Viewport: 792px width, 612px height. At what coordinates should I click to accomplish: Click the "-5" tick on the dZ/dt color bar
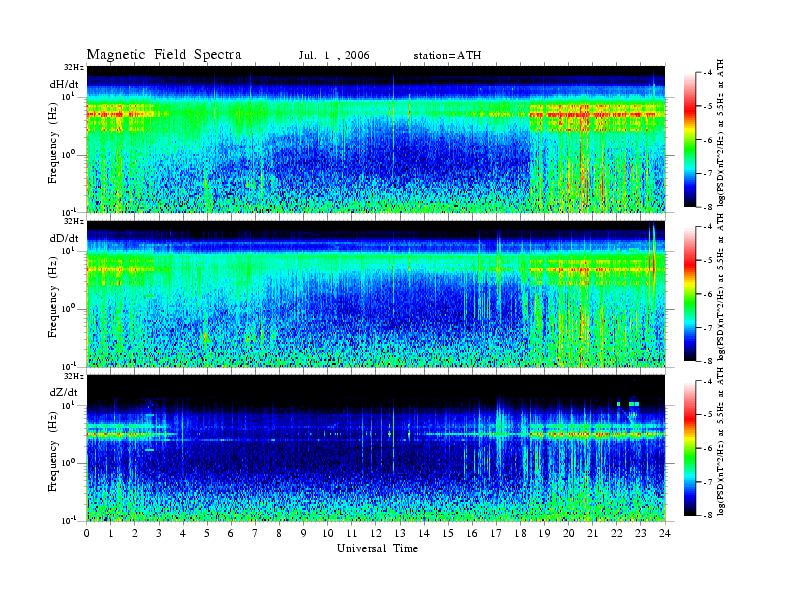click(708, 415)
